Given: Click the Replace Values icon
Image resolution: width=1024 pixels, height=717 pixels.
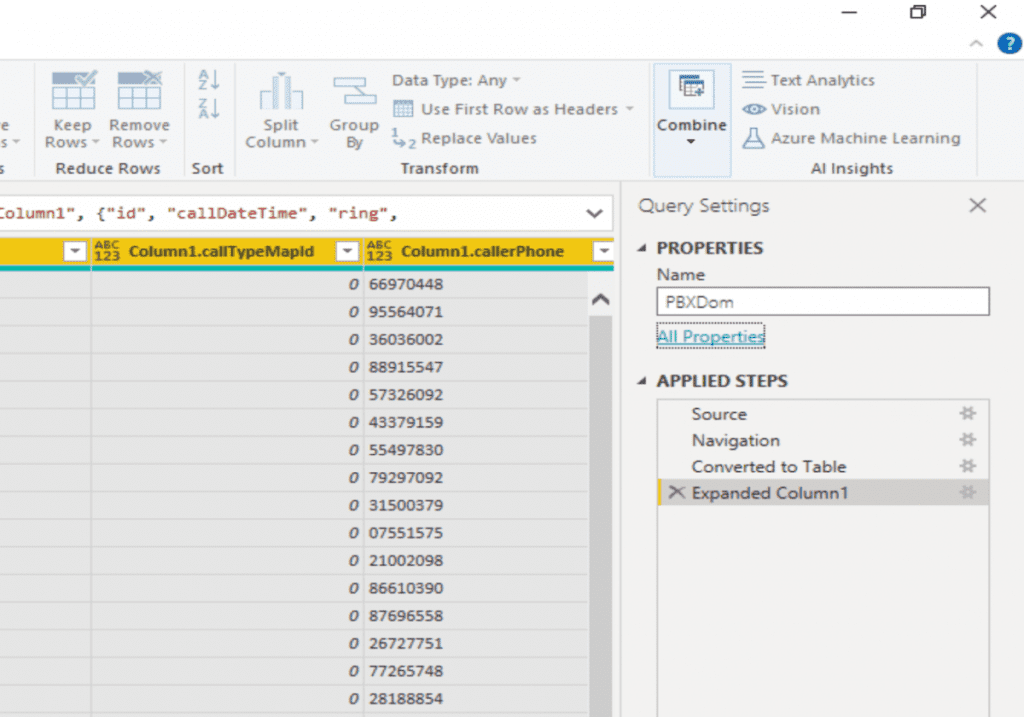Looking at the screenshot, I should click(468, 138).
